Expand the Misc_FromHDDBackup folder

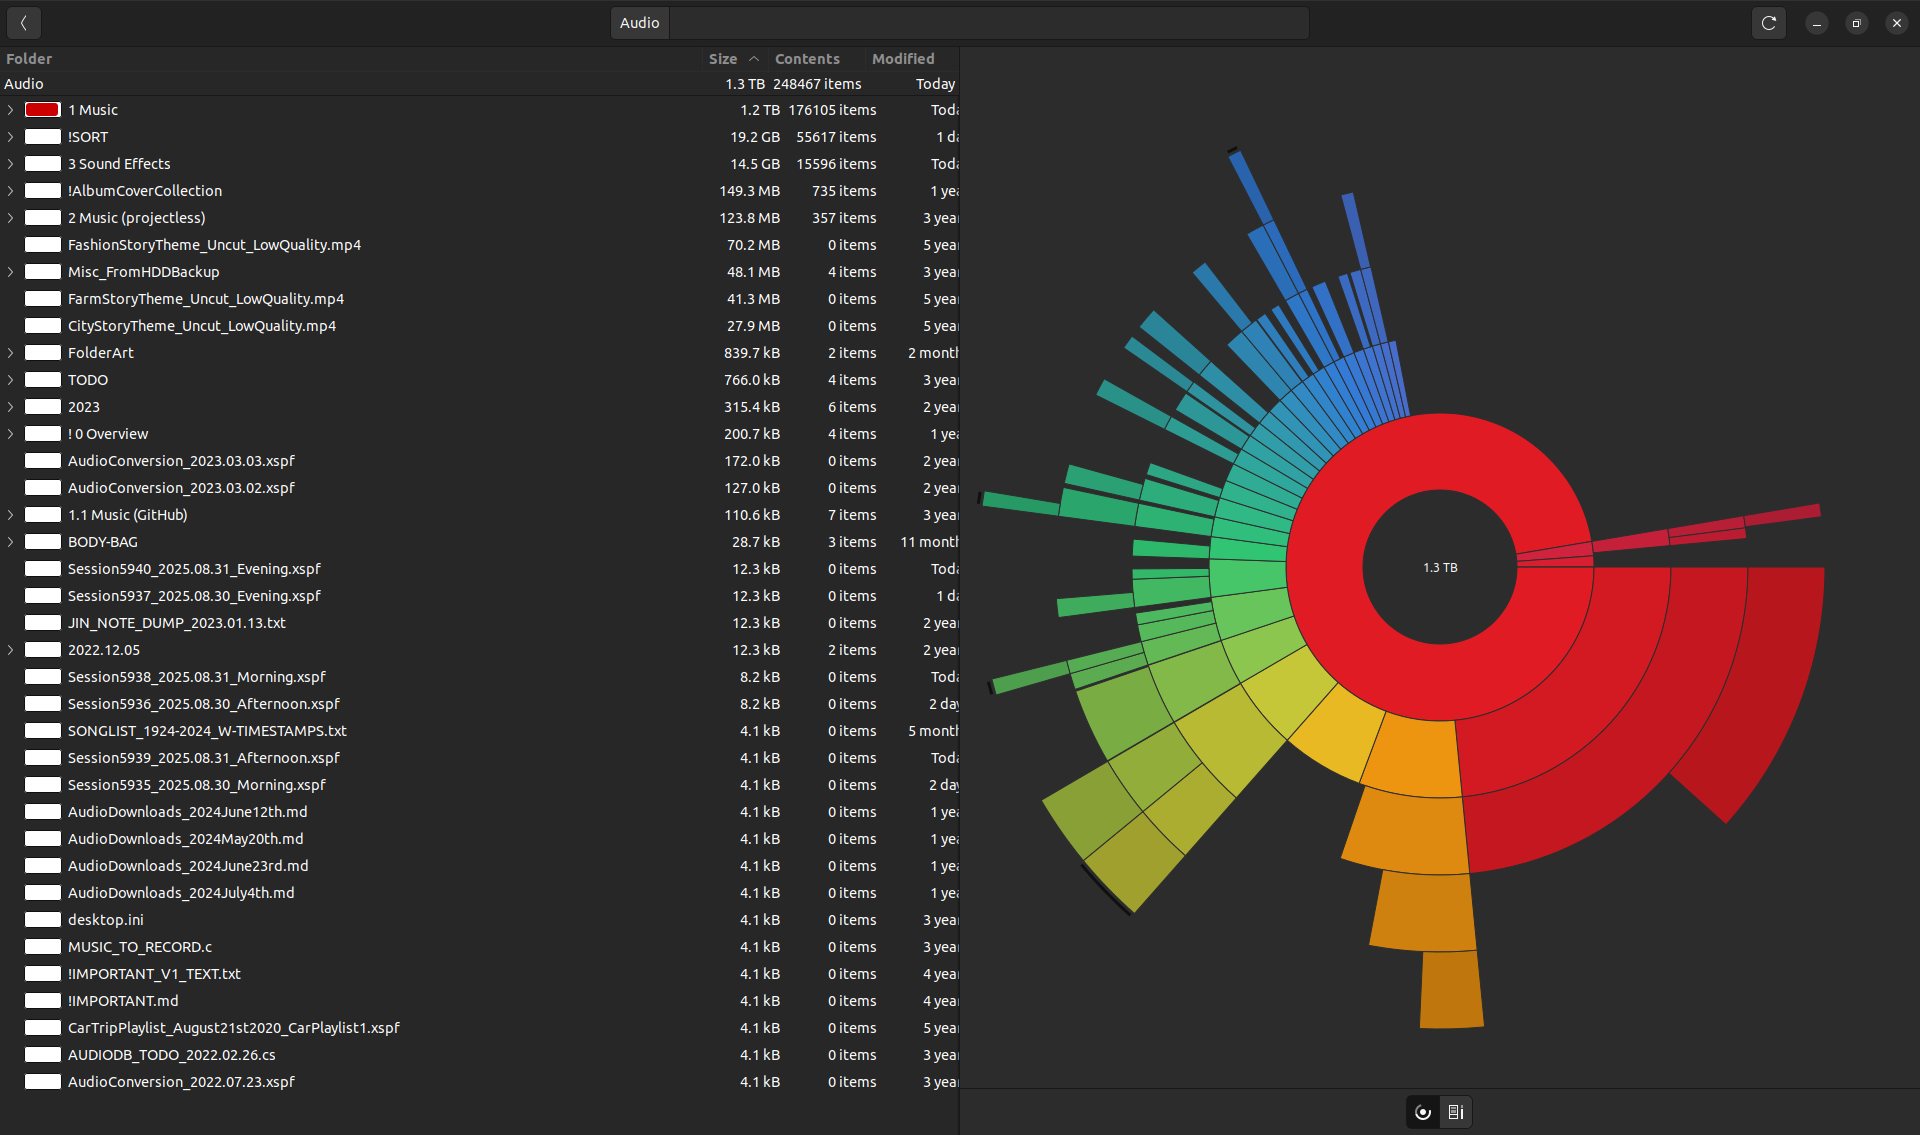(10, 272)
